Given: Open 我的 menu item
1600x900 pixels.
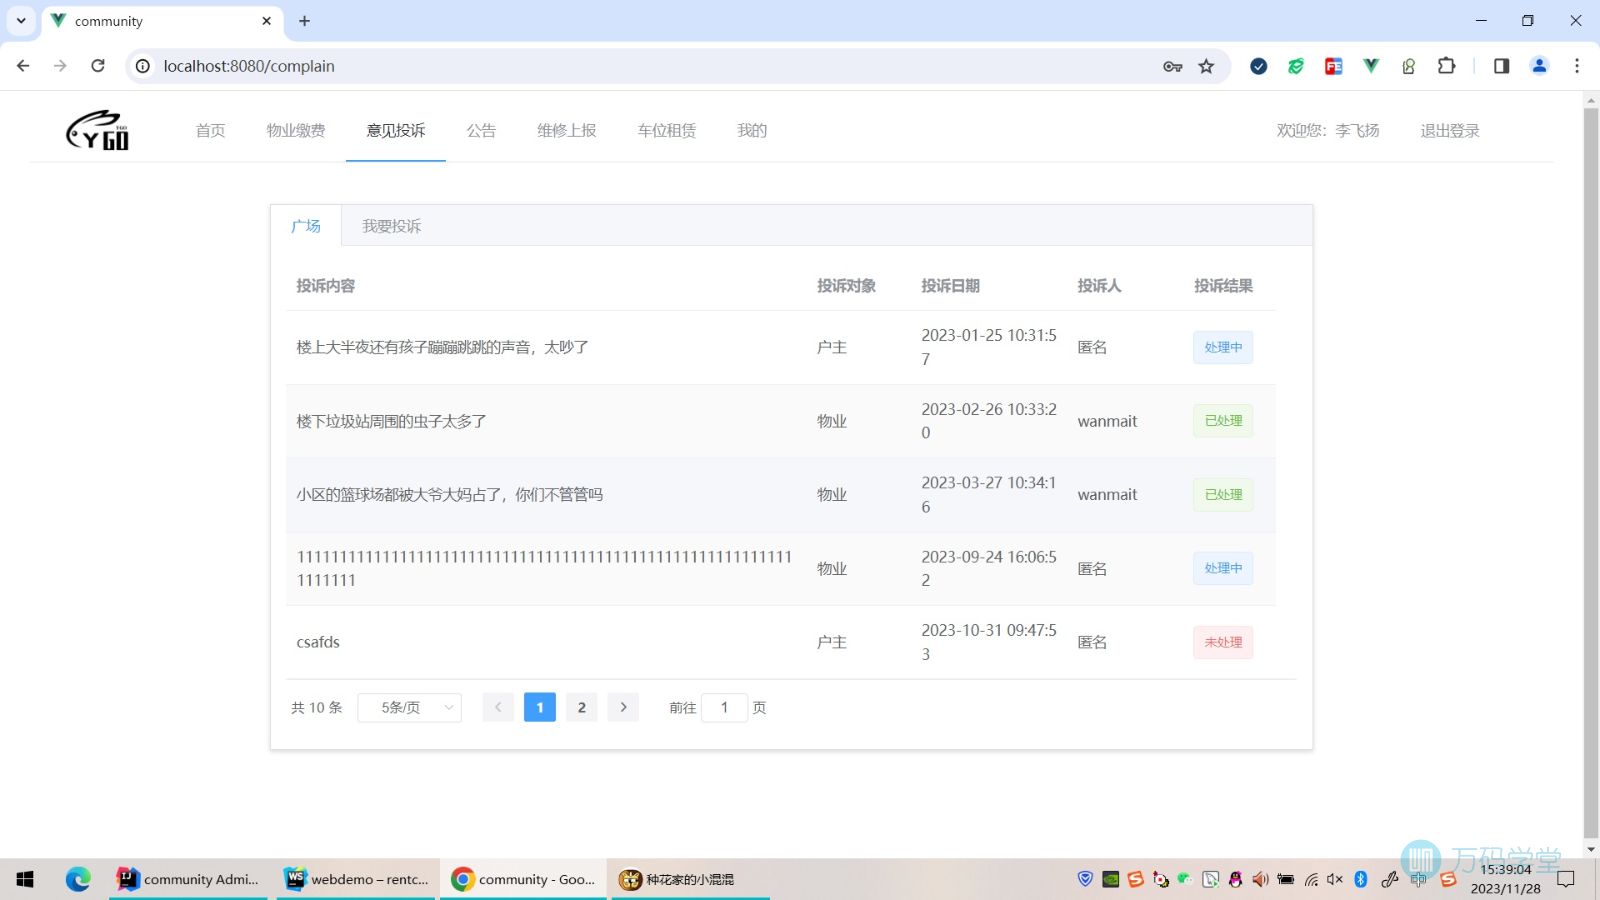Looking at the screenshot, I should (x=752, y=130).
